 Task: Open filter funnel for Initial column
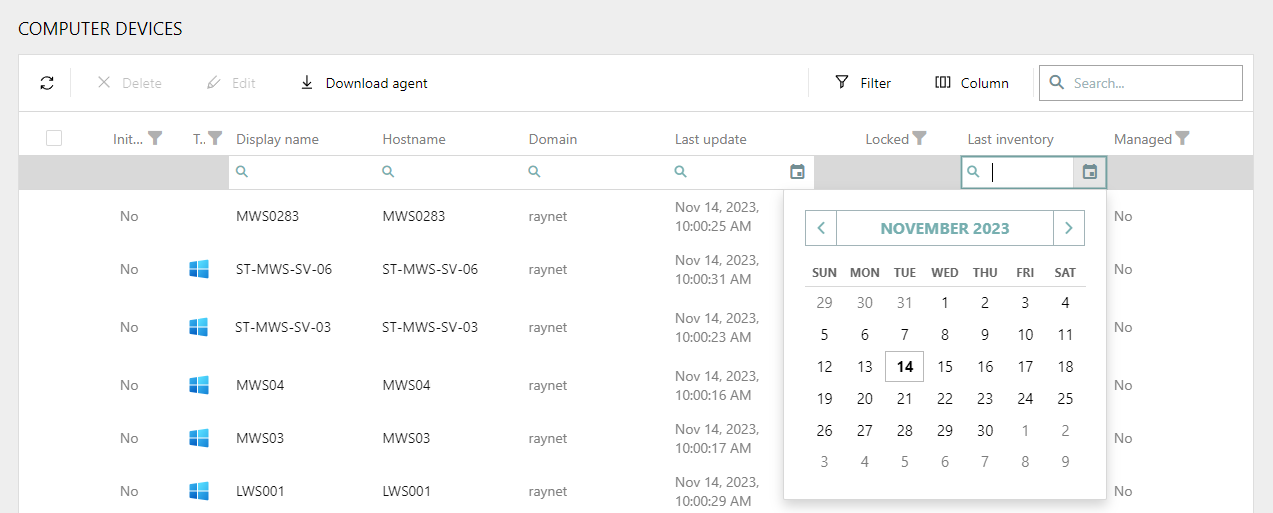(155, 139)
